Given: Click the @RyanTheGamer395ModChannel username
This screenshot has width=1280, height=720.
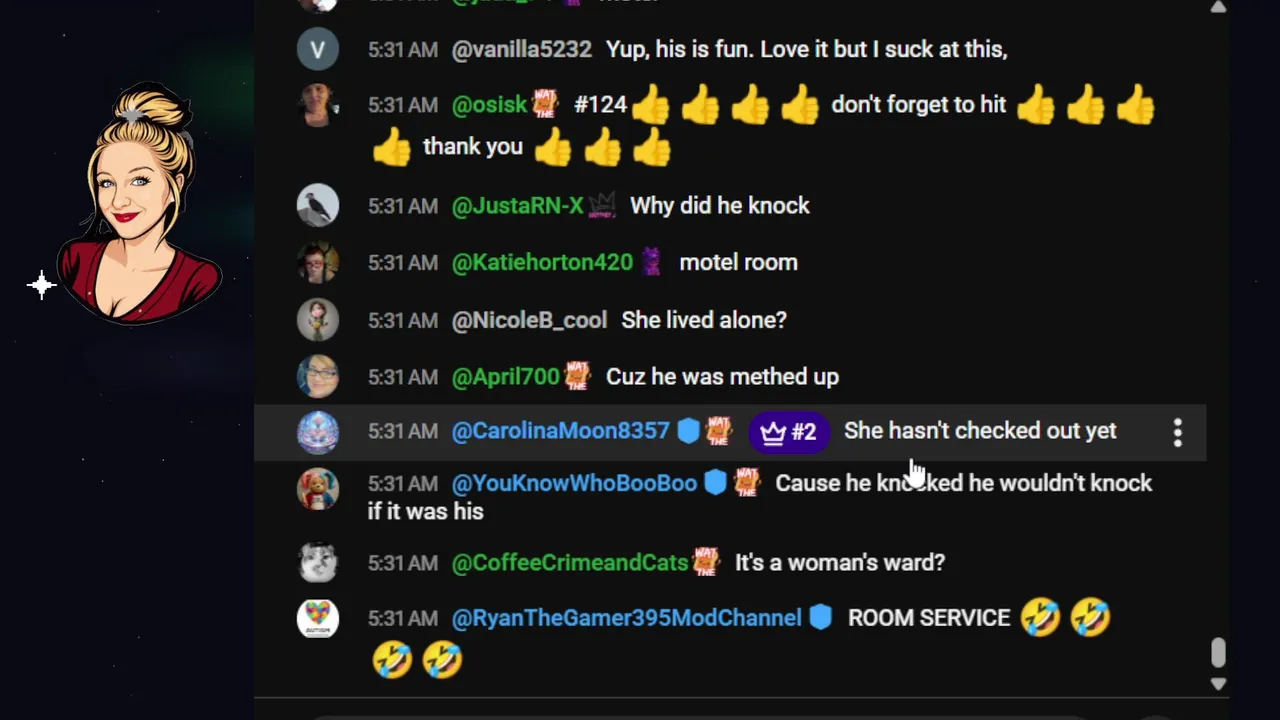Looking at the screenshot, I should coord(627,618).
